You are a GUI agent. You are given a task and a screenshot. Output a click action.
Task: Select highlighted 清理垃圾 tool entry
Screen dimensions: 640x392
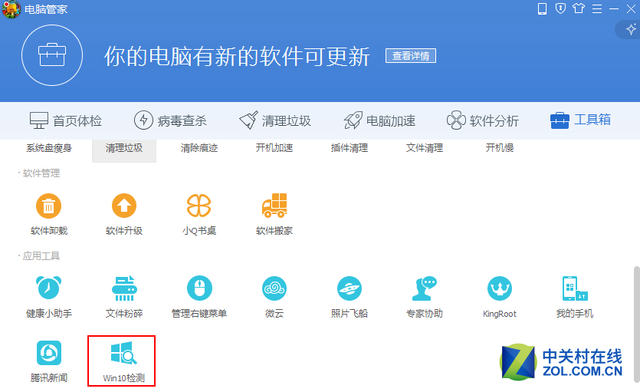click(x=124, y=150)
